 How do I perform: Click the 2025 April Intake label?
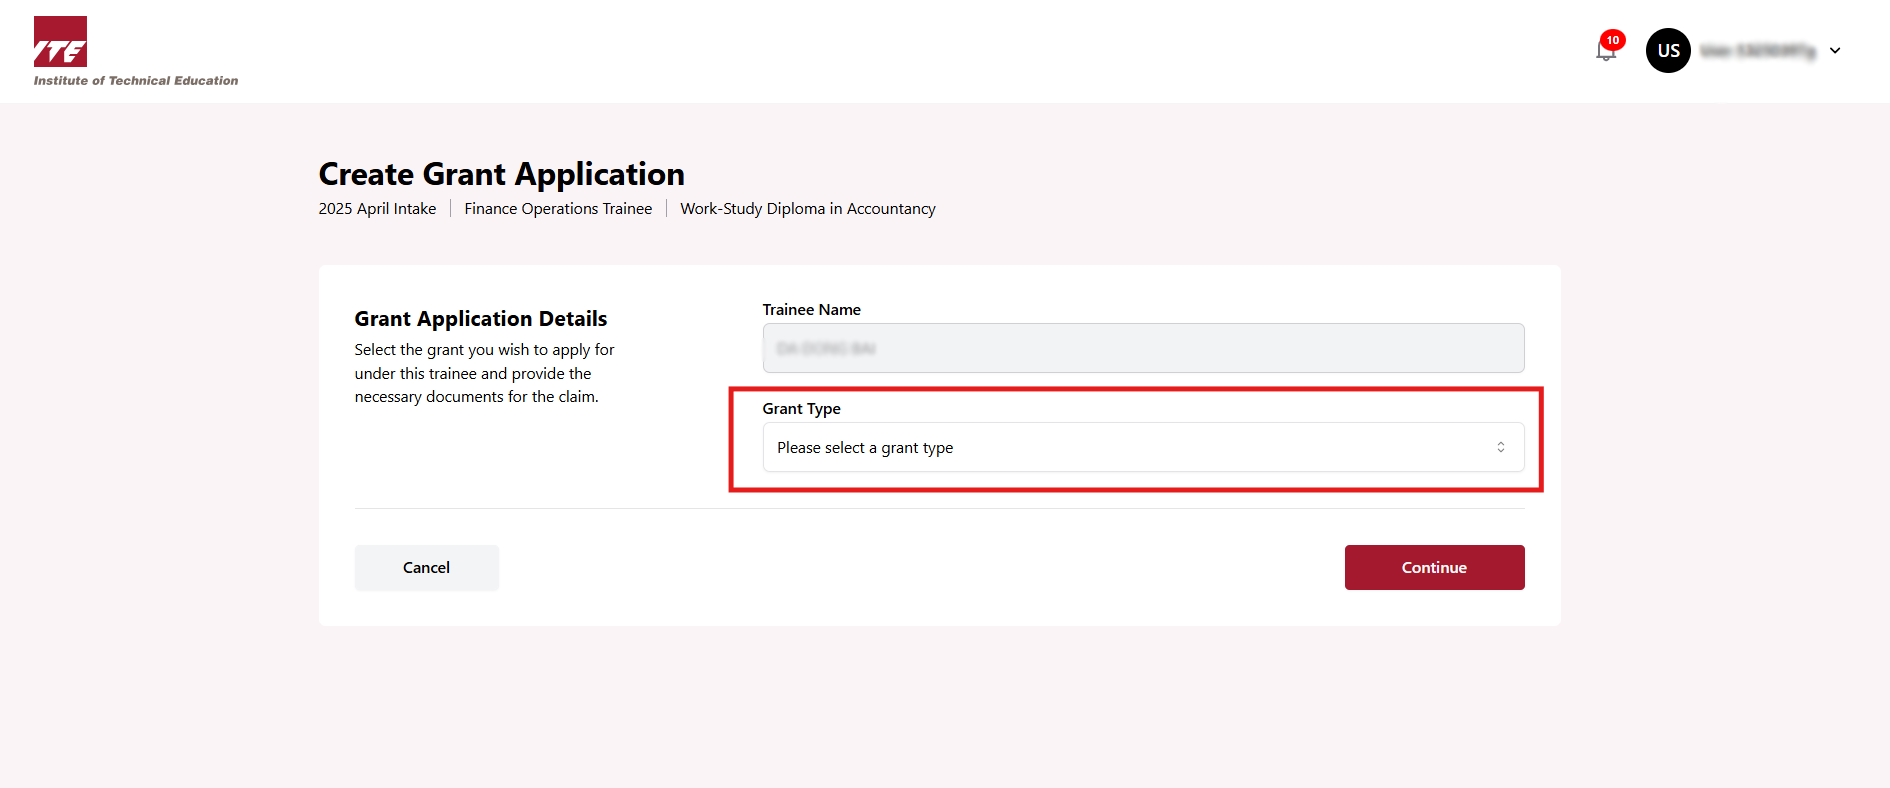[x=377, y=209]
